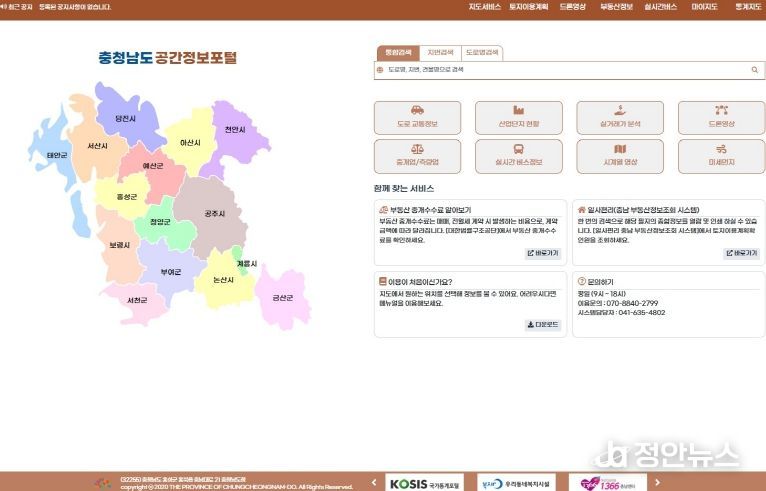Select 예산군 on the map
766x491 pixels.
[153, 166]
